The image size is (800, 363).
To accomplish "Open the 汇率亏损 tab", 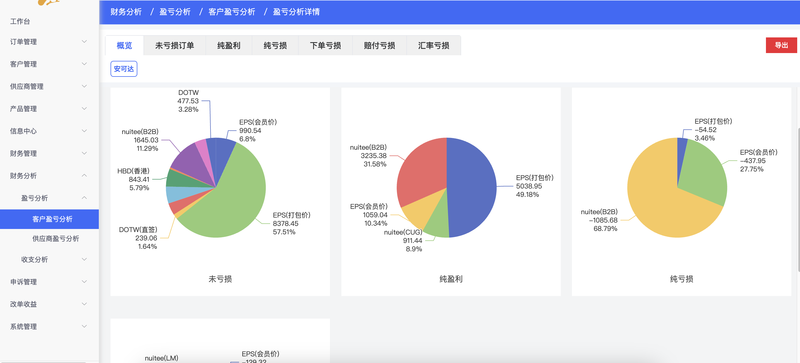I will [x=434, y=45].
